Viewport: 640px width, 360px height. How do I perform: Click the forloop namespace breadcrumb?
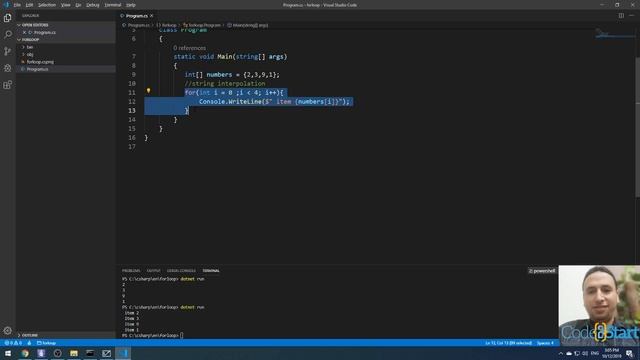click(167, 25)
